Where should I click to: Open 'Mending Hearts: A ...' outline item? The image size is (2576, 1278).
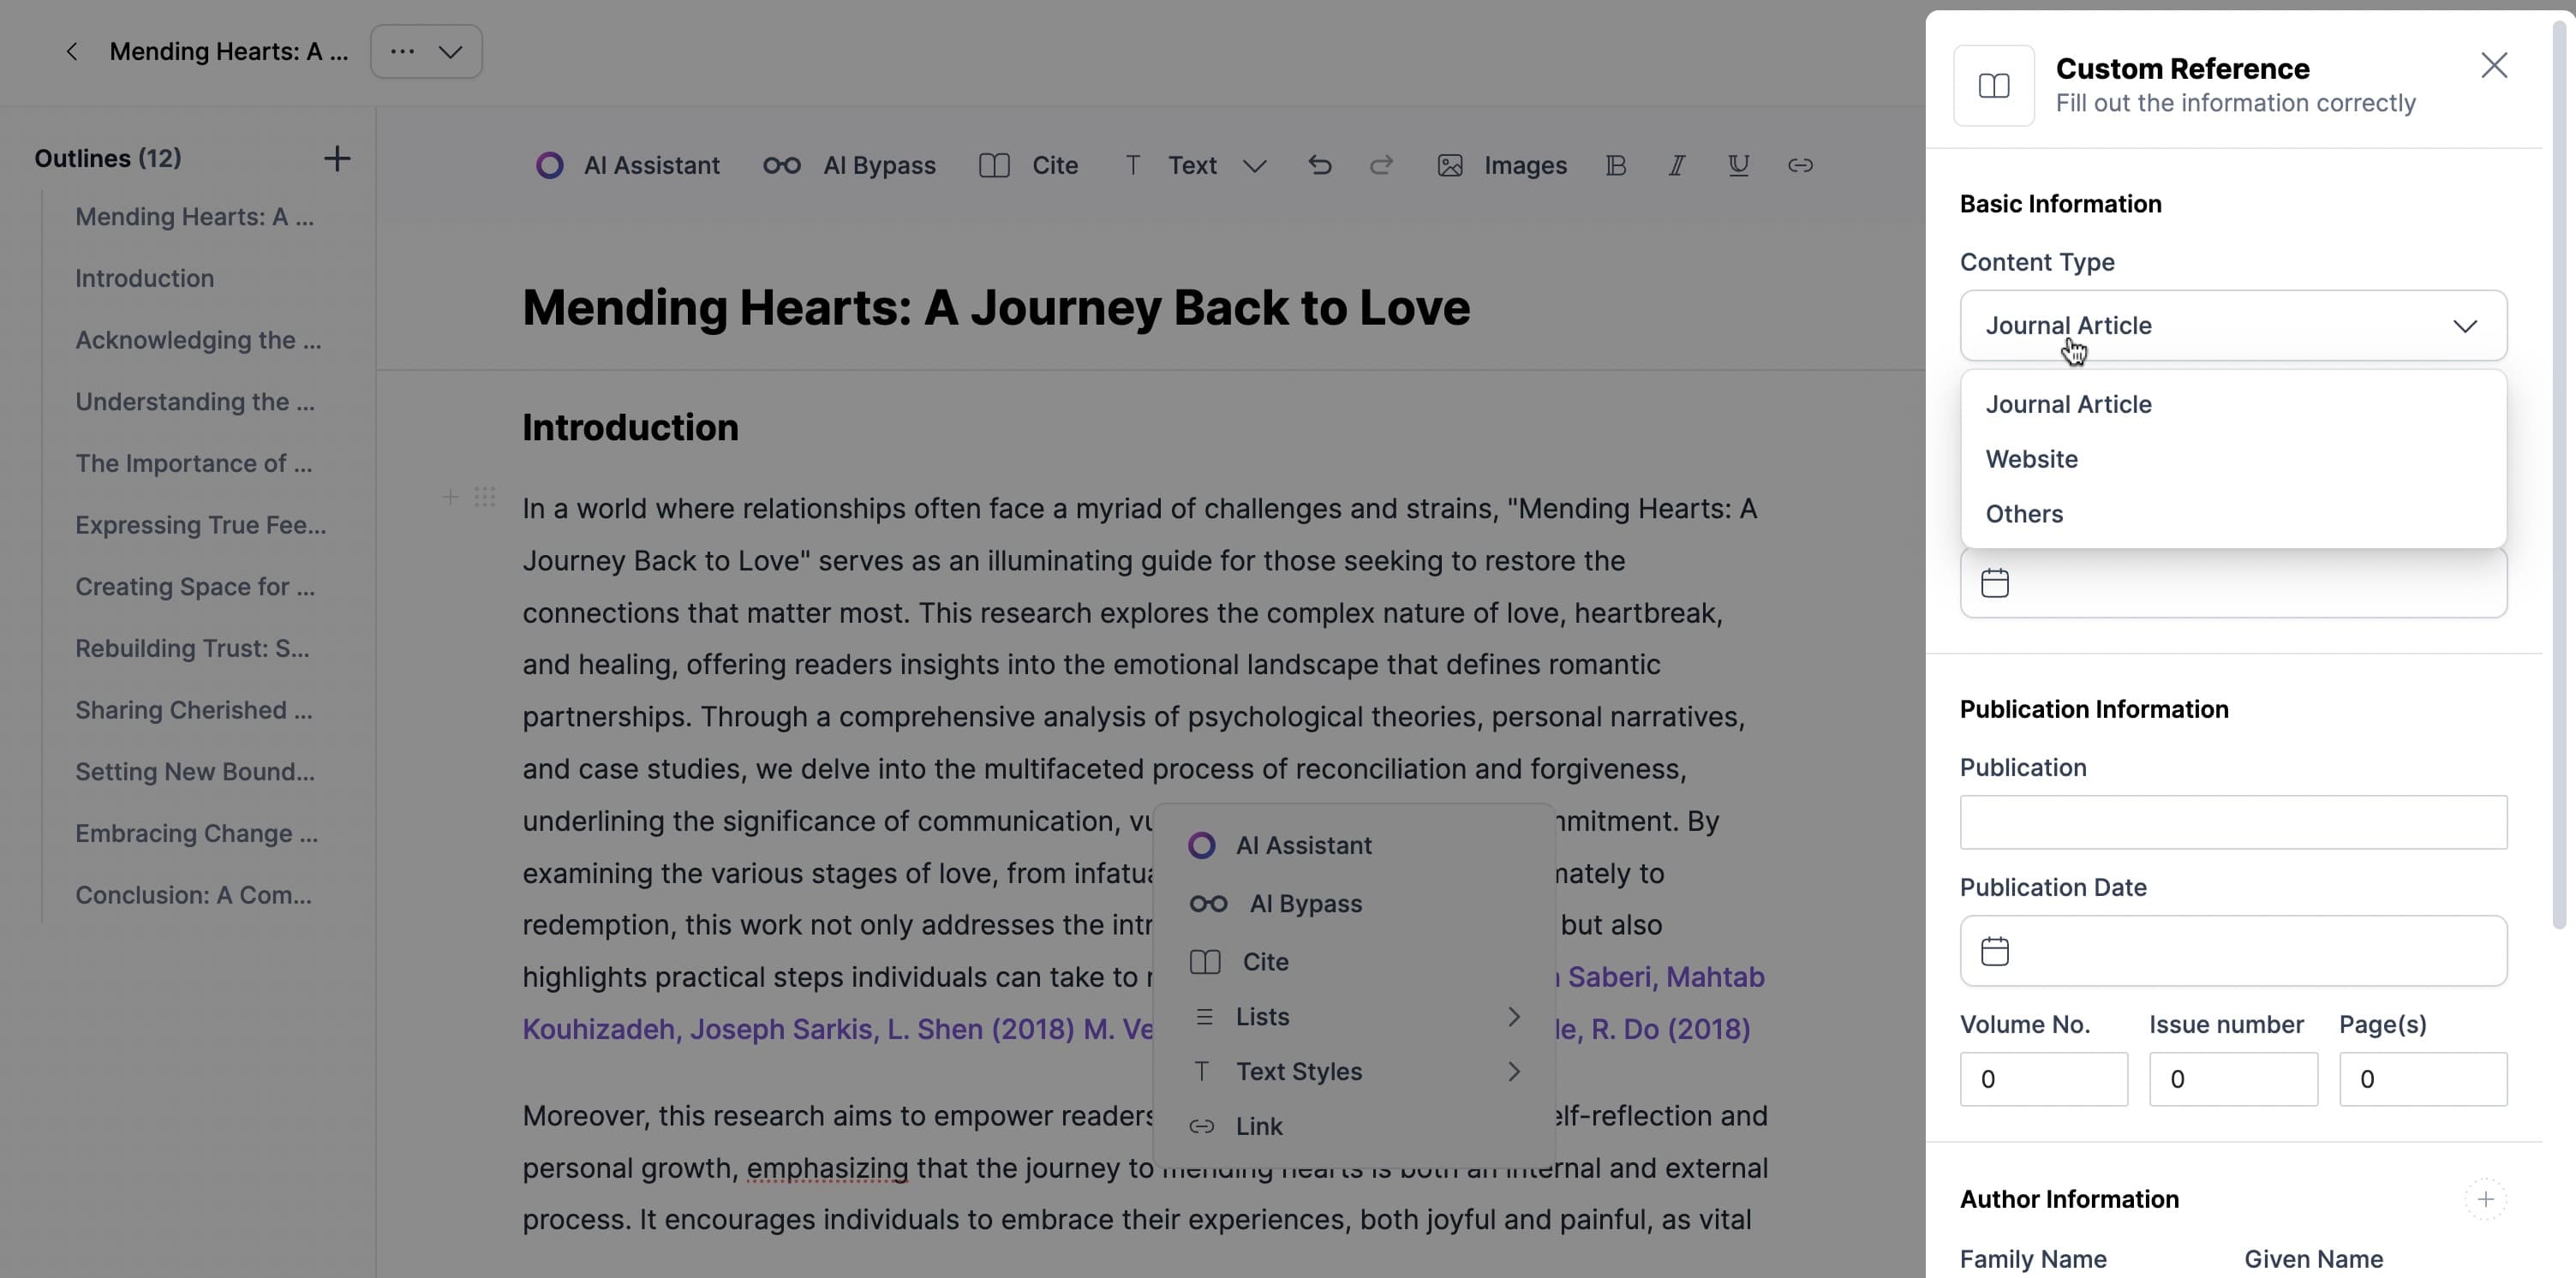coord(194,217)
